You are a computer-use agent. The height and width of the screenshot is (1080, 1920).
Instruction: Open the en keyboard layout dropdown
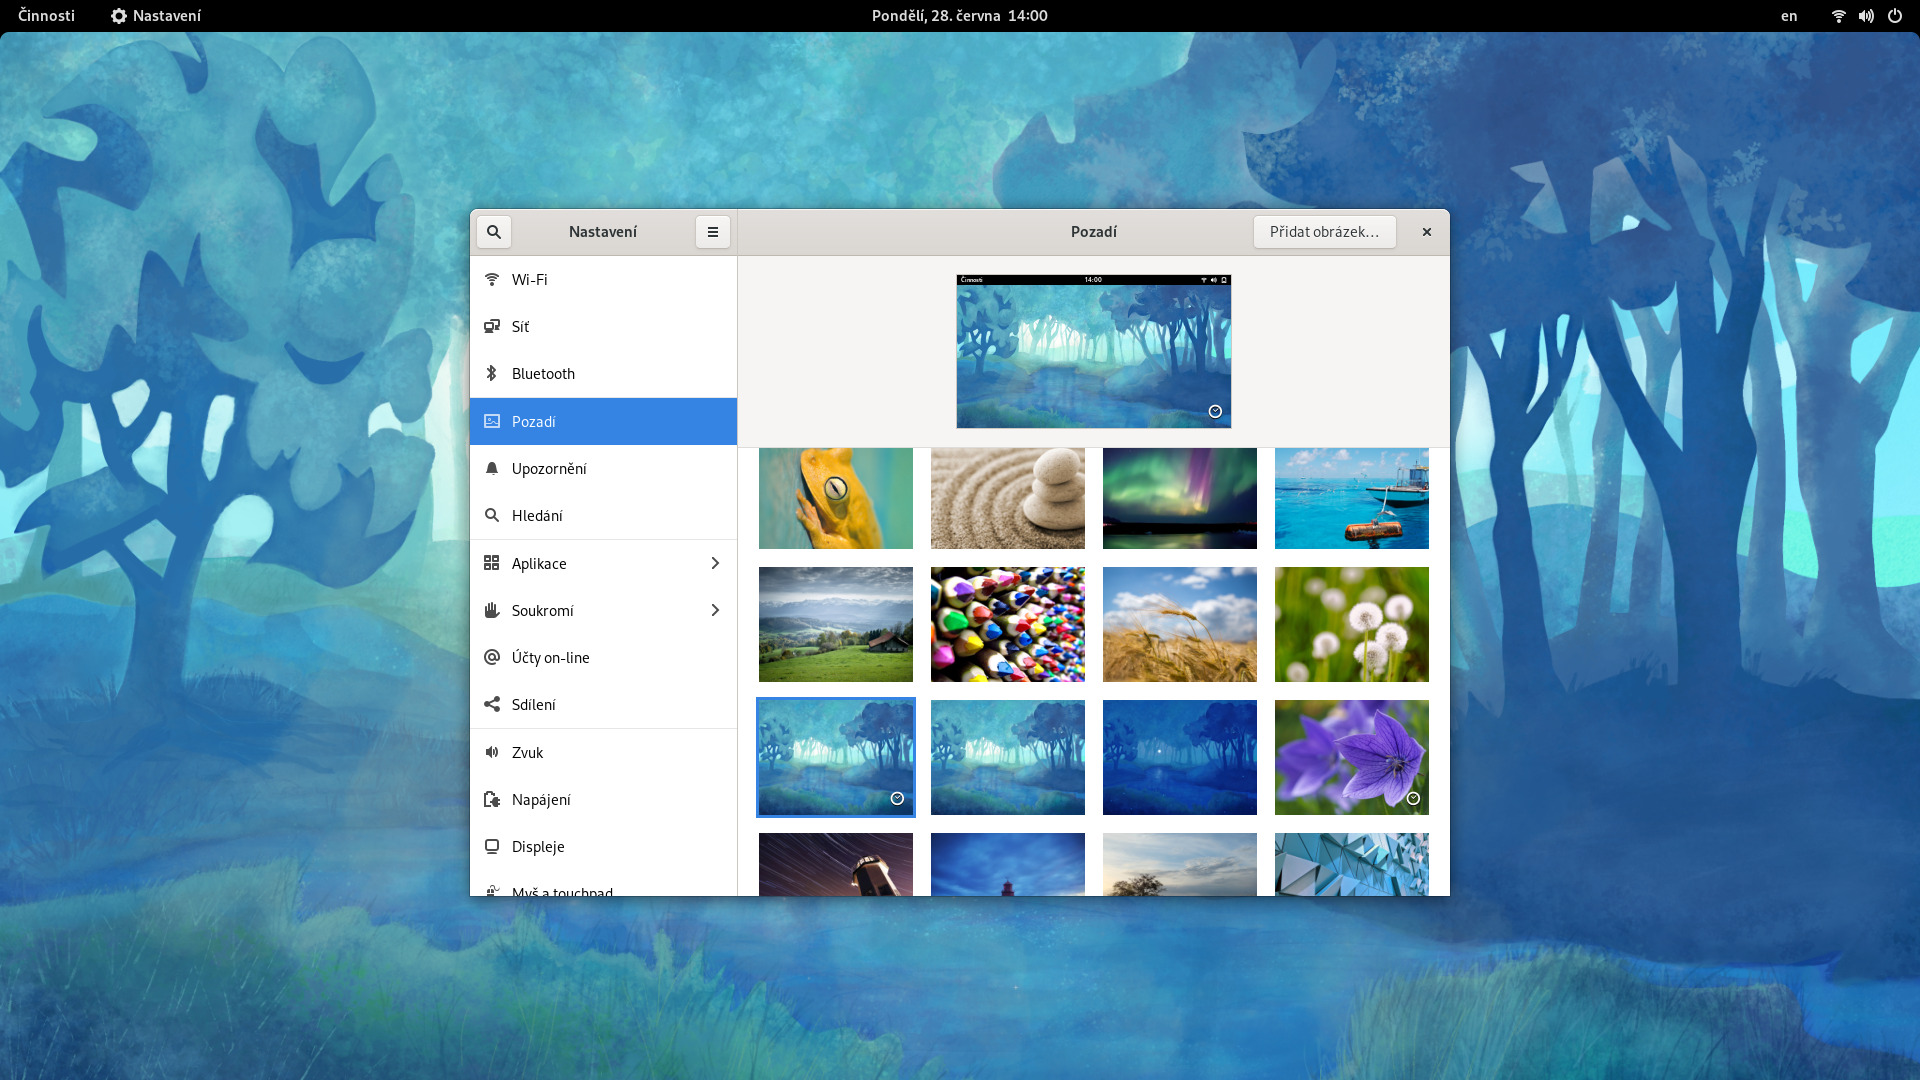point(1789,16)
